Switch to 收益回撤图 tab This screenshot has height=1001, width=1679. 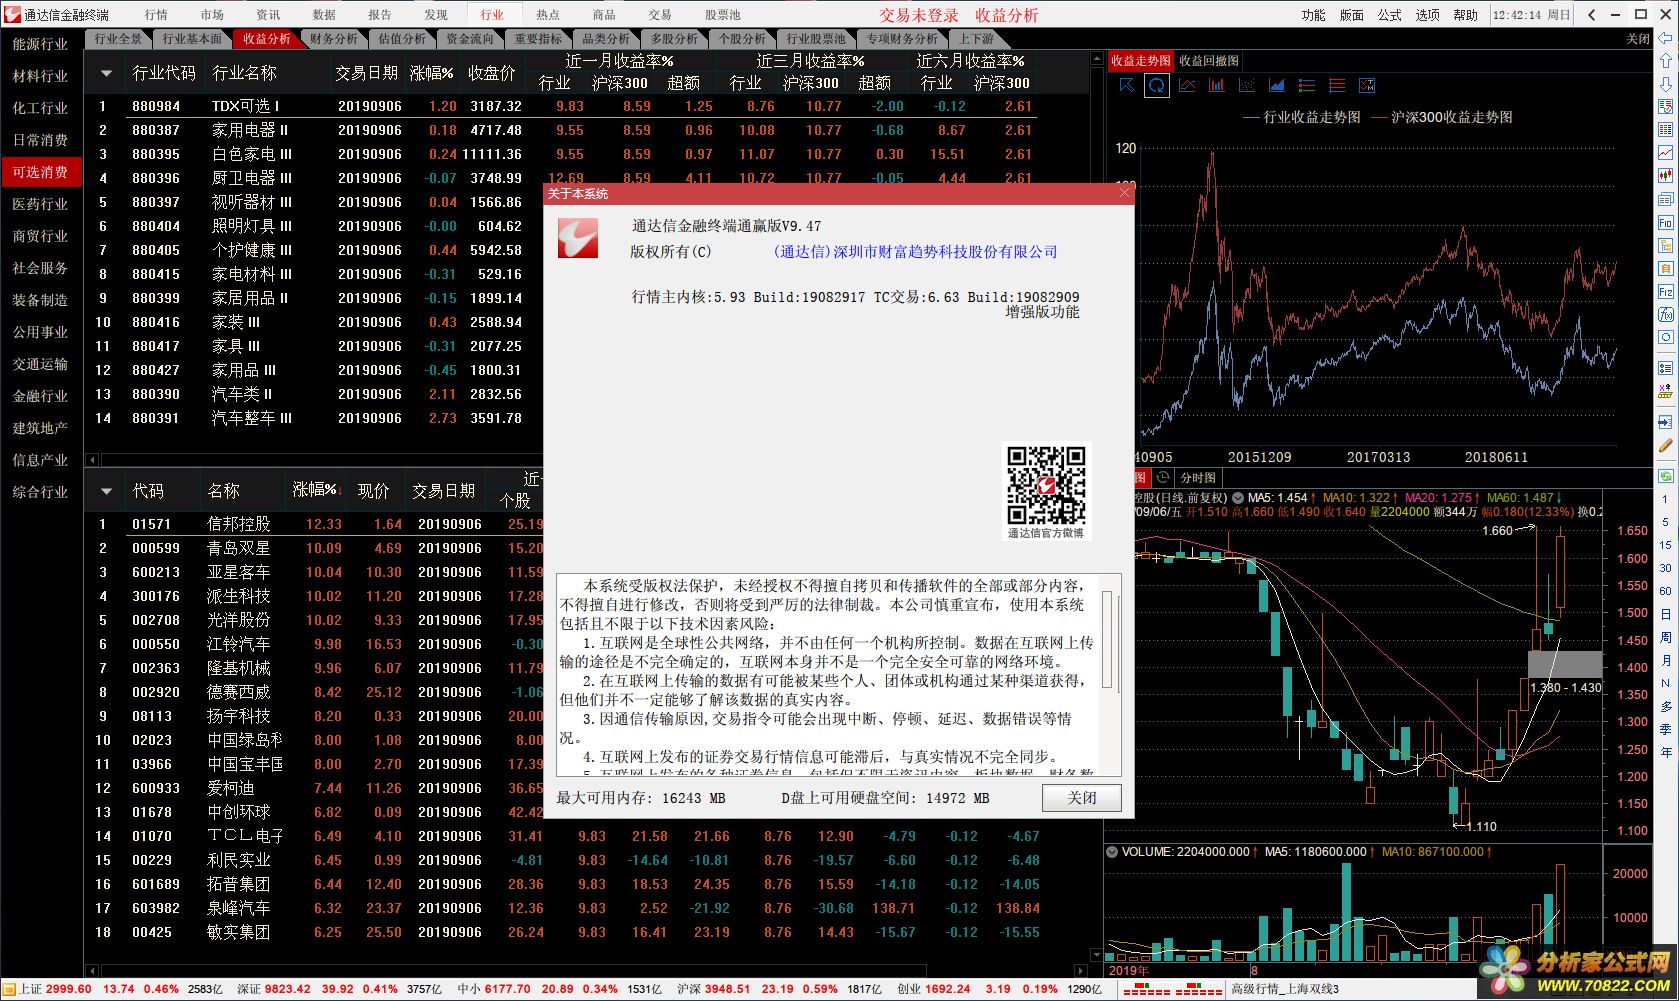point(1208,61)
